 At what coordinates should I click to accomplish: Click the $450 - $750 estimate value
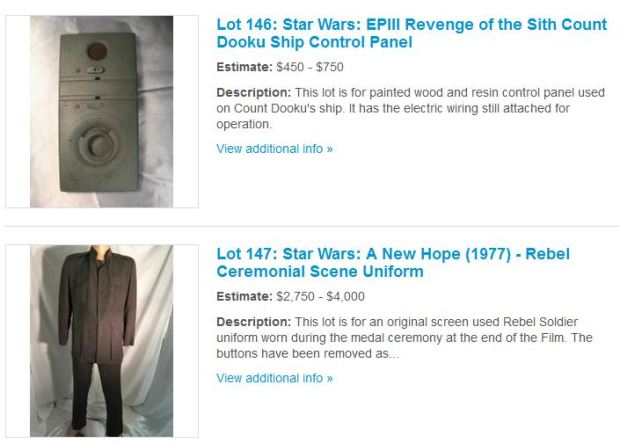(310, 67)
